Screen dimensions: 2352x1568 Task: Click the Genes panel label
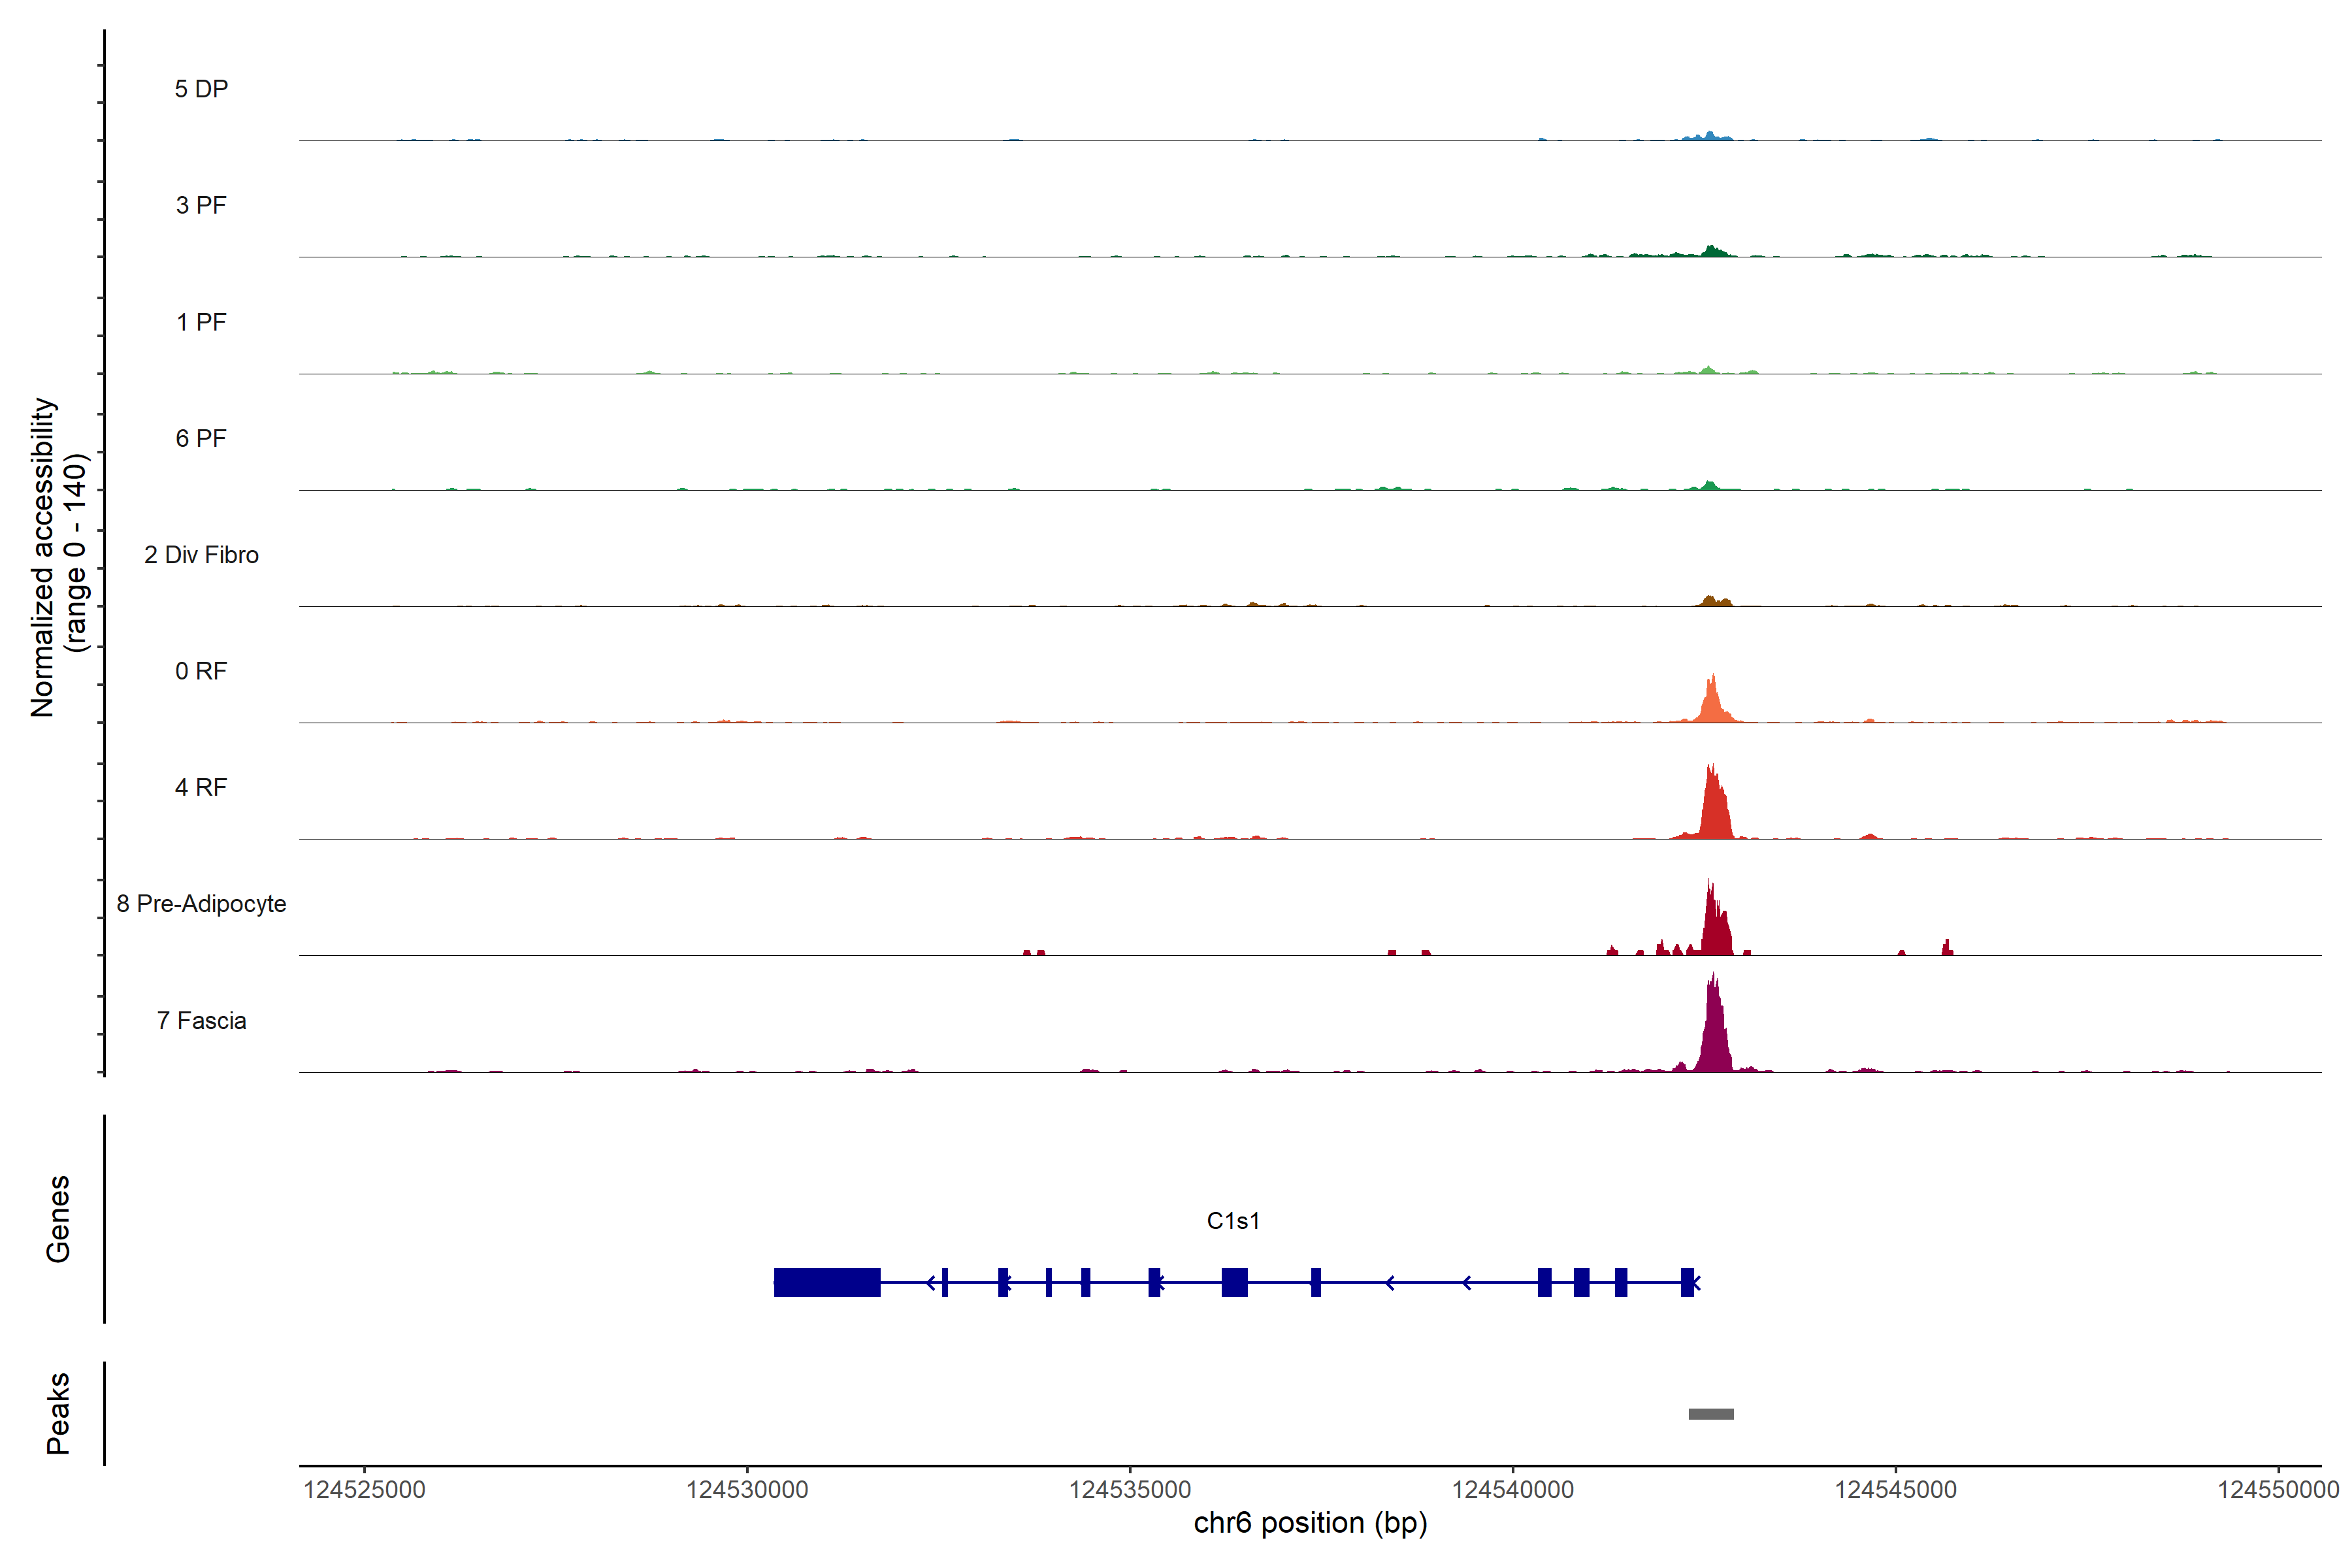coord(58,1219)
